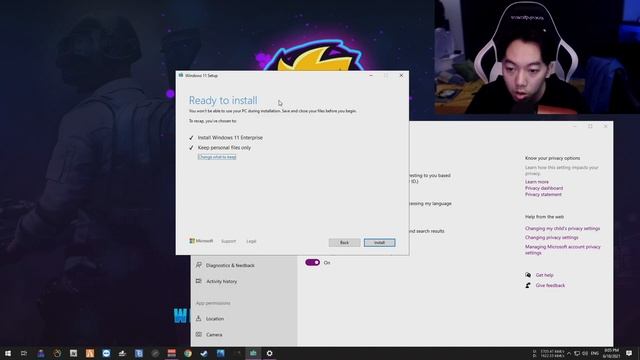Open the blue checkmark taskbar app
Image resolution: width=640 pixels, height=360 pixels.
(204, 353)
